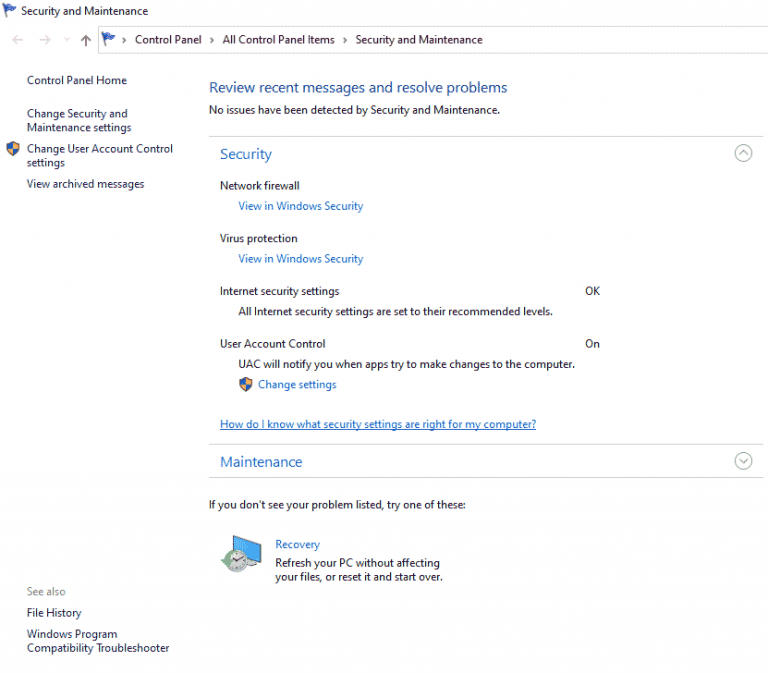The width and height of the screenshot is (768, 673).
Task: Click the title bar flag icon
Action: click(9, 11)
